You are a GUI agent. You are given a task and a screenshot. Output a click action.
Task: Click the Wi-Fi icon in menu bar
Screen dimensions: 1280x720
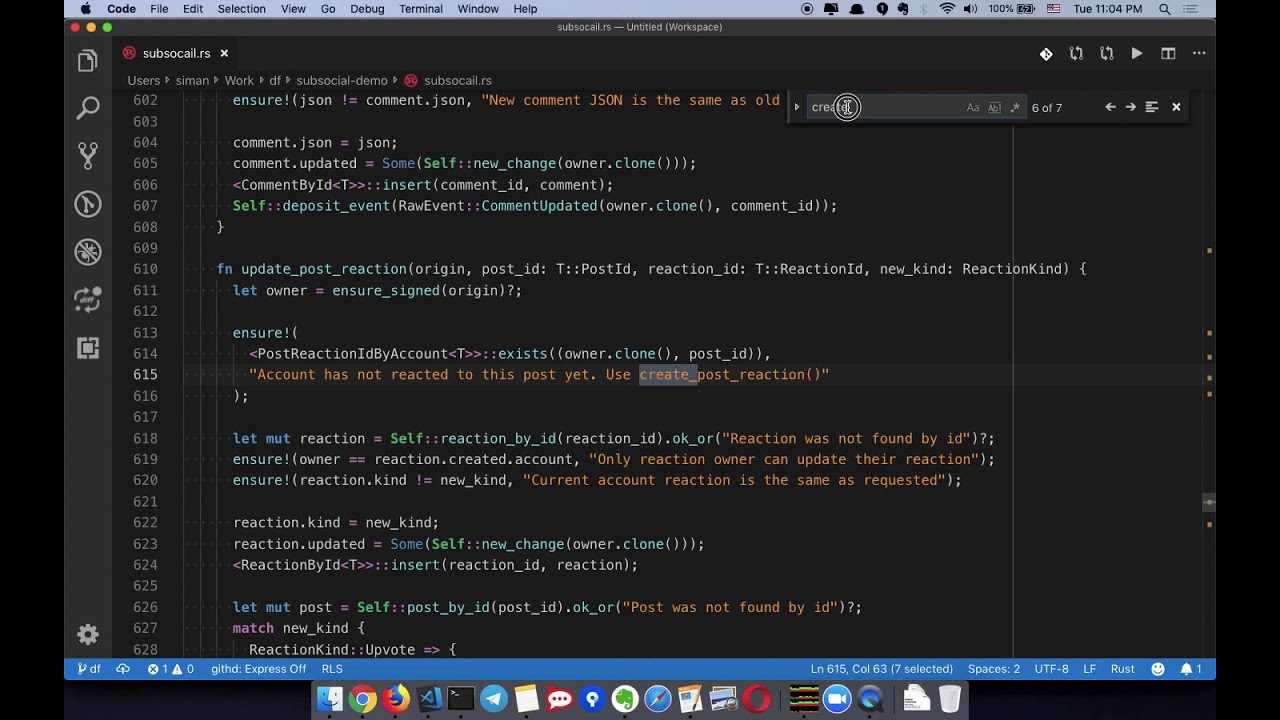[x=947, y=9]
